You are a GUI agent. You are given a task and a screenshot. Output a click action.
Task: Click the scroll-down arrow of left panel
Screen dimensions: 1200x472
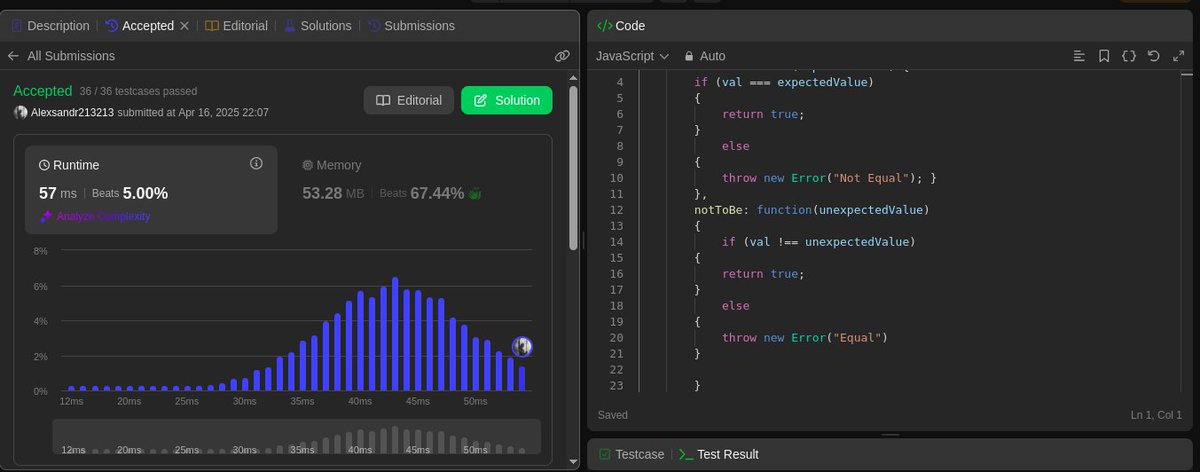pyautogui.click(x=573, y=461)
